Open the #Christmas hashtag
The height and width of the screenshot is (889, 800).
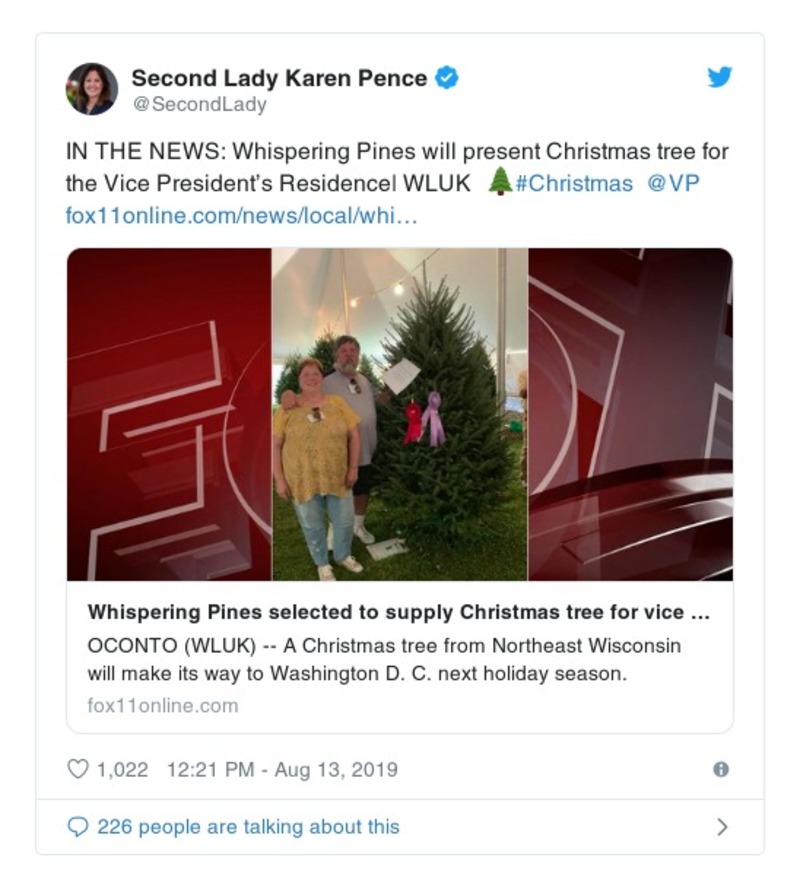click(574, 184)
